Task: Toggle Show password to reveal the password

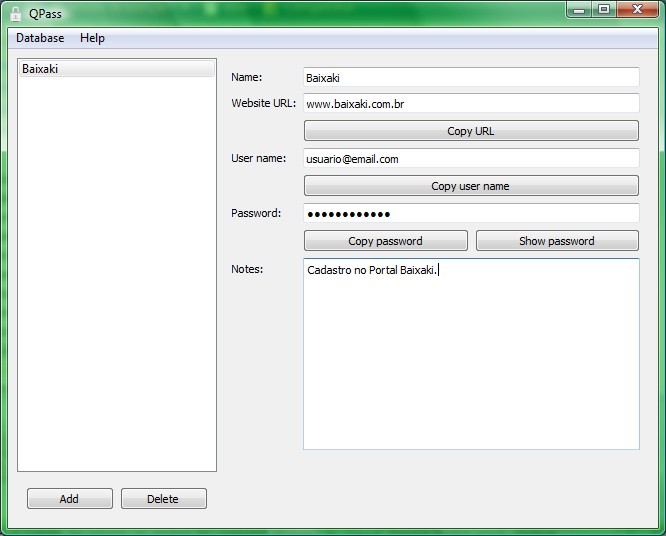Action: (556, 241)
